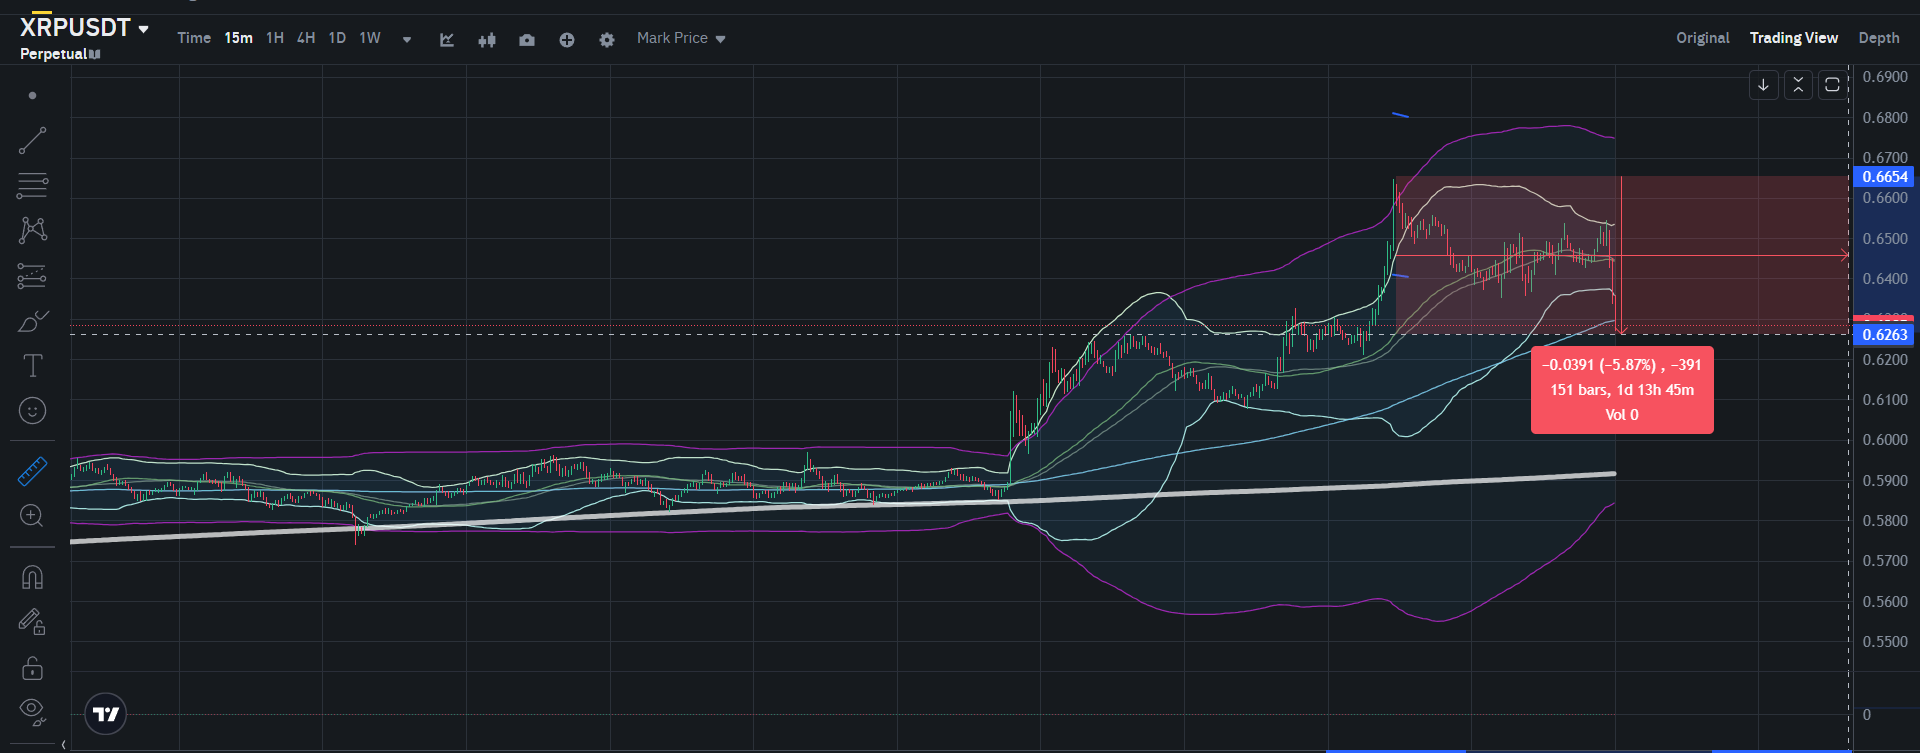1920x753 pixels.
Task: Select the zoom in tool
Action: coord(32,516)
